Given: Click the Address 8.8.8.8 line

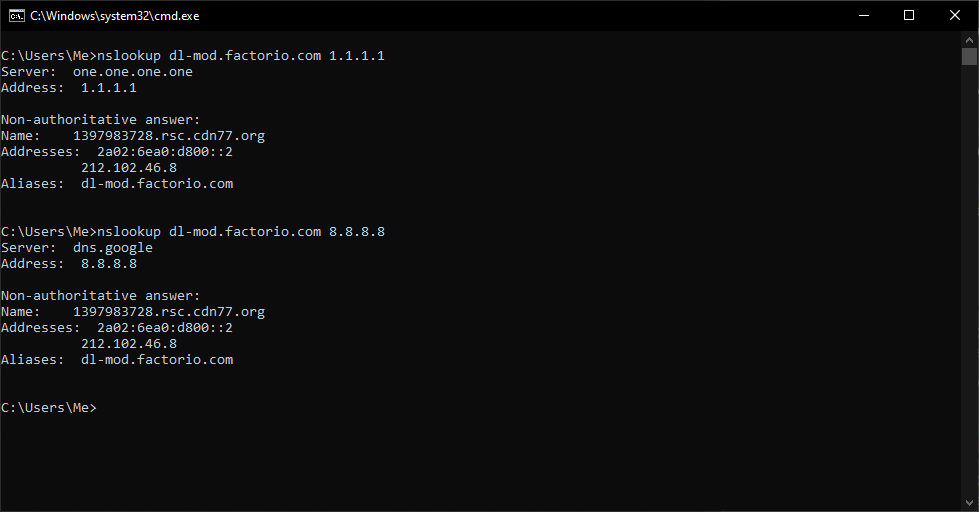Looking at the screenshot, I should coord(69,263).
